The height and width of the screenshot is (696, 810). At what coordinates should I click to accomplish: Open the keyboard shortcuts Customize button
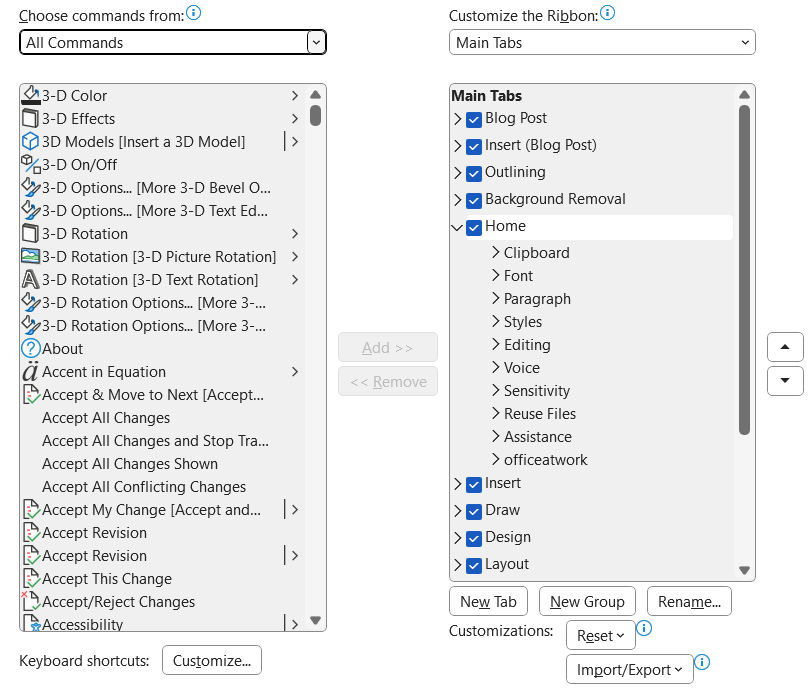212,661
